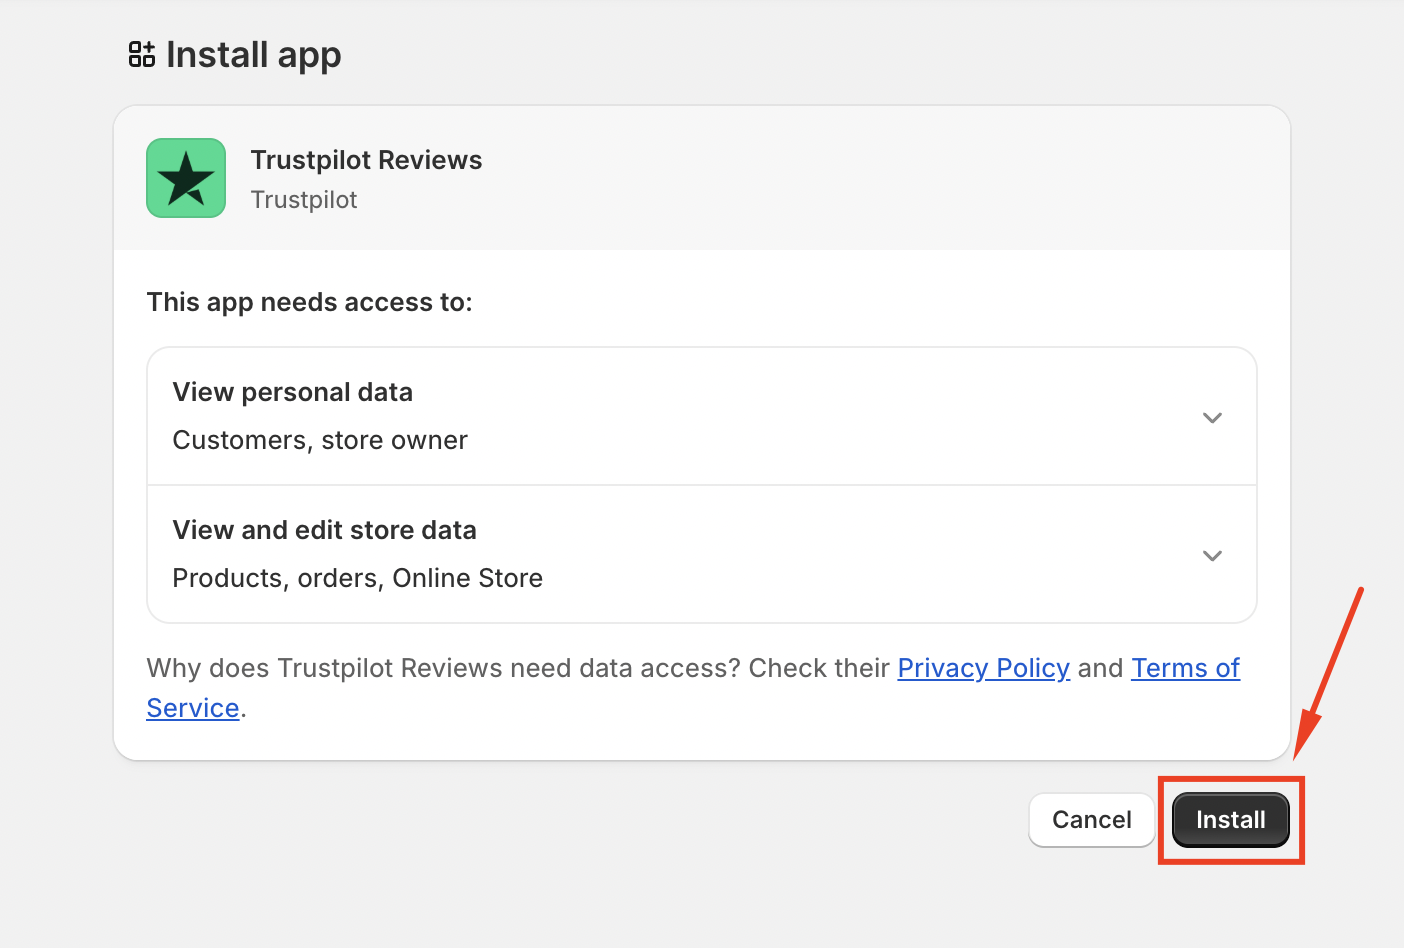The image size is (1404, 948).
Task: Expand the View and edit store data chevron
Action: coord(1212,556)
